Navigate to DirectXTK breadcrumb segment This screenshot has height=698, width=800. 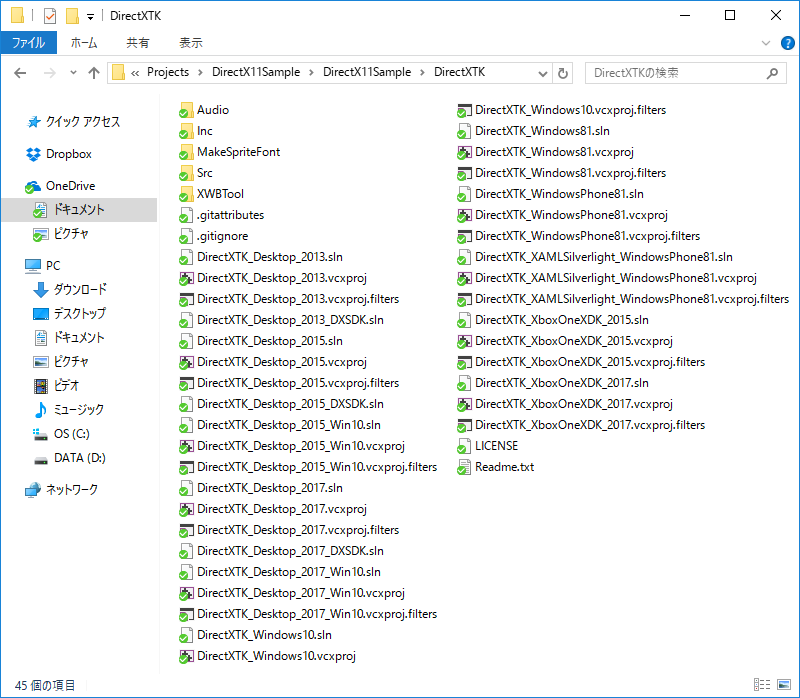459,72
